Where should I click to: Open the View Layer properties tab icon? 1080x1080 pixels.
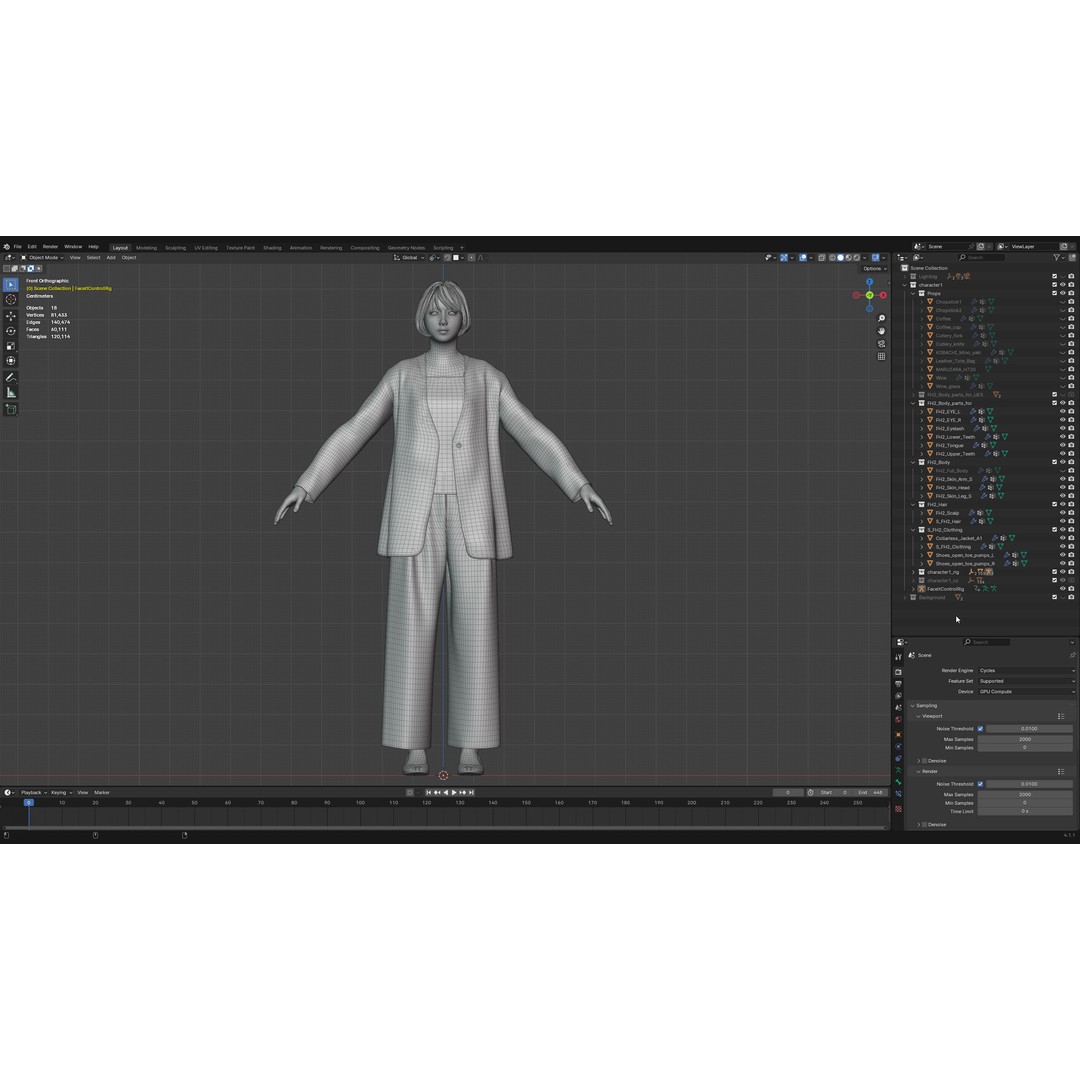pyautogui.click(x=898, y=696)
